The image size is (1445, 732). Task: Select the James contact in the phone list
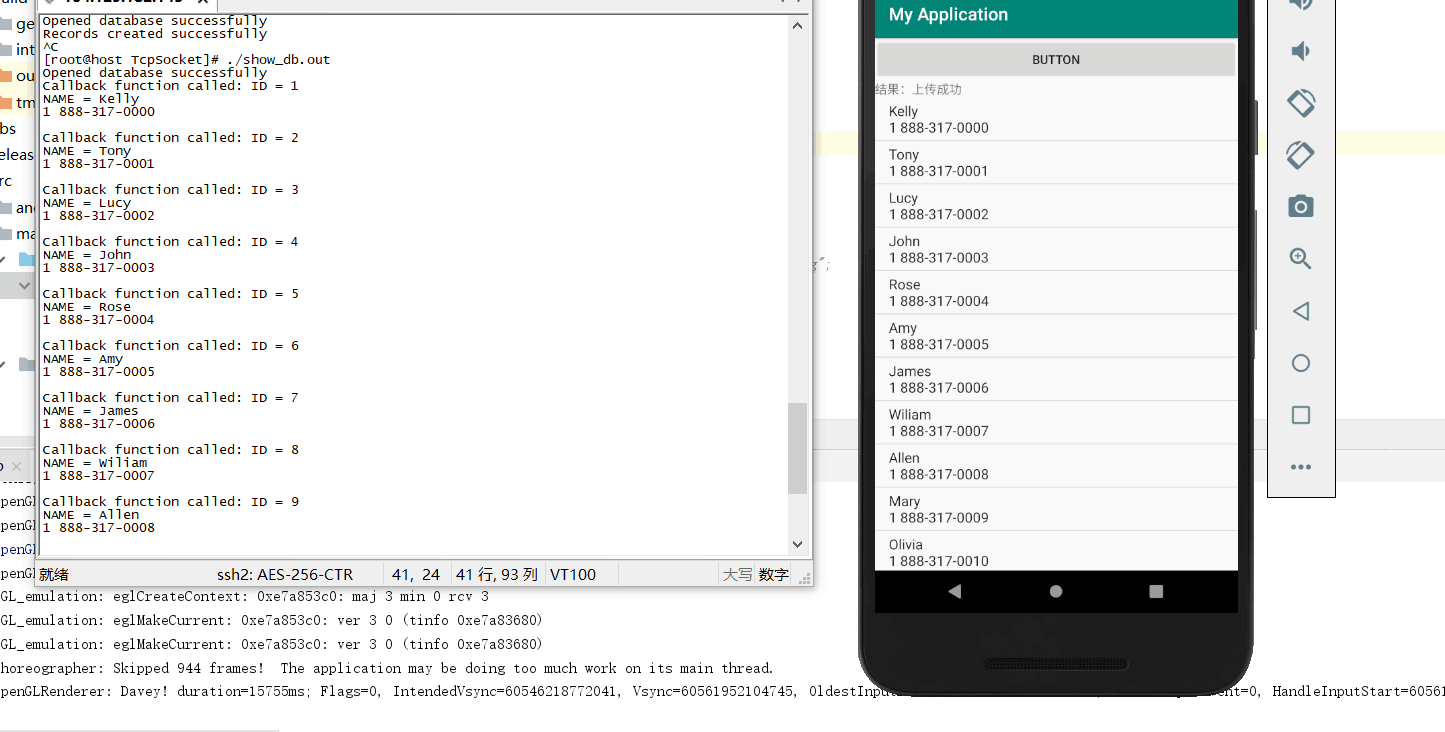[1056, 379]
